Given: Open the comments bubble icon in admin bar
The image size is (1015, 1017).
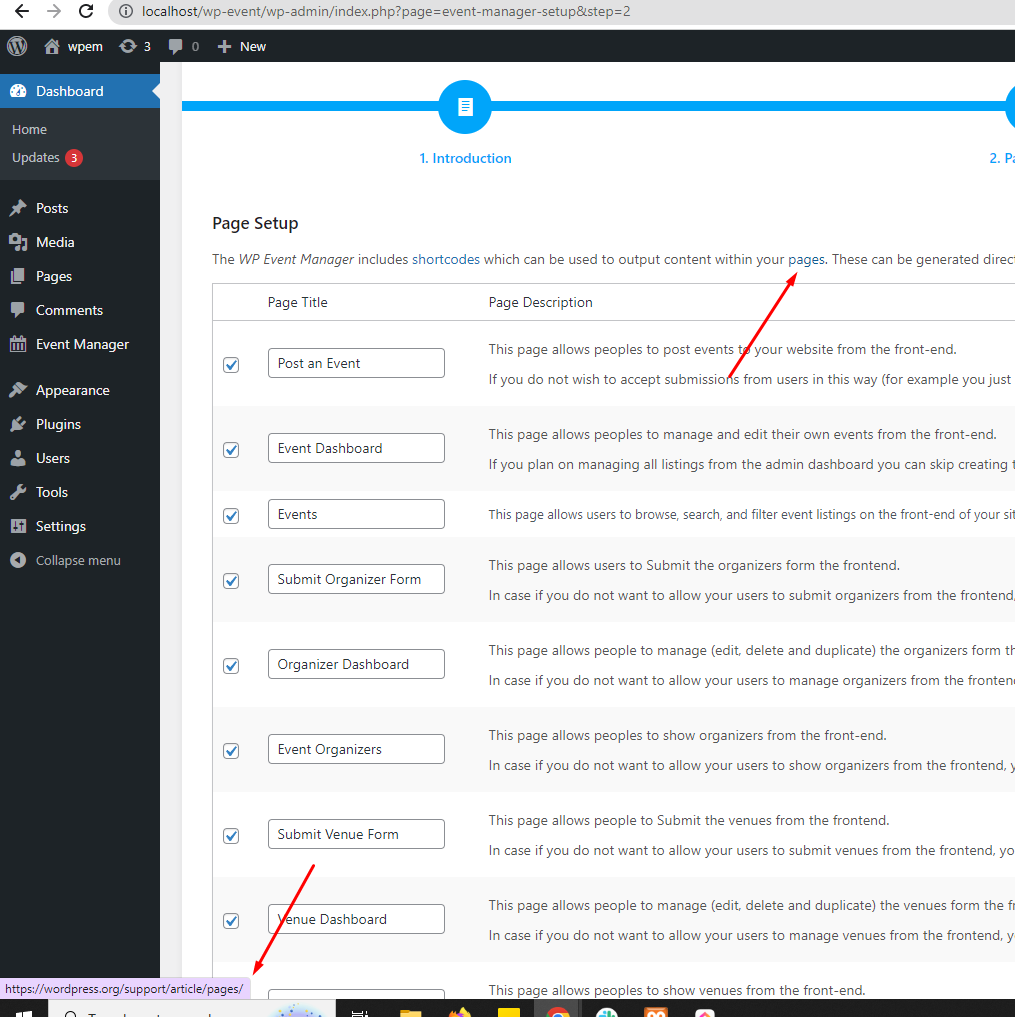Looking at the screenshot, I should (175, 46).
